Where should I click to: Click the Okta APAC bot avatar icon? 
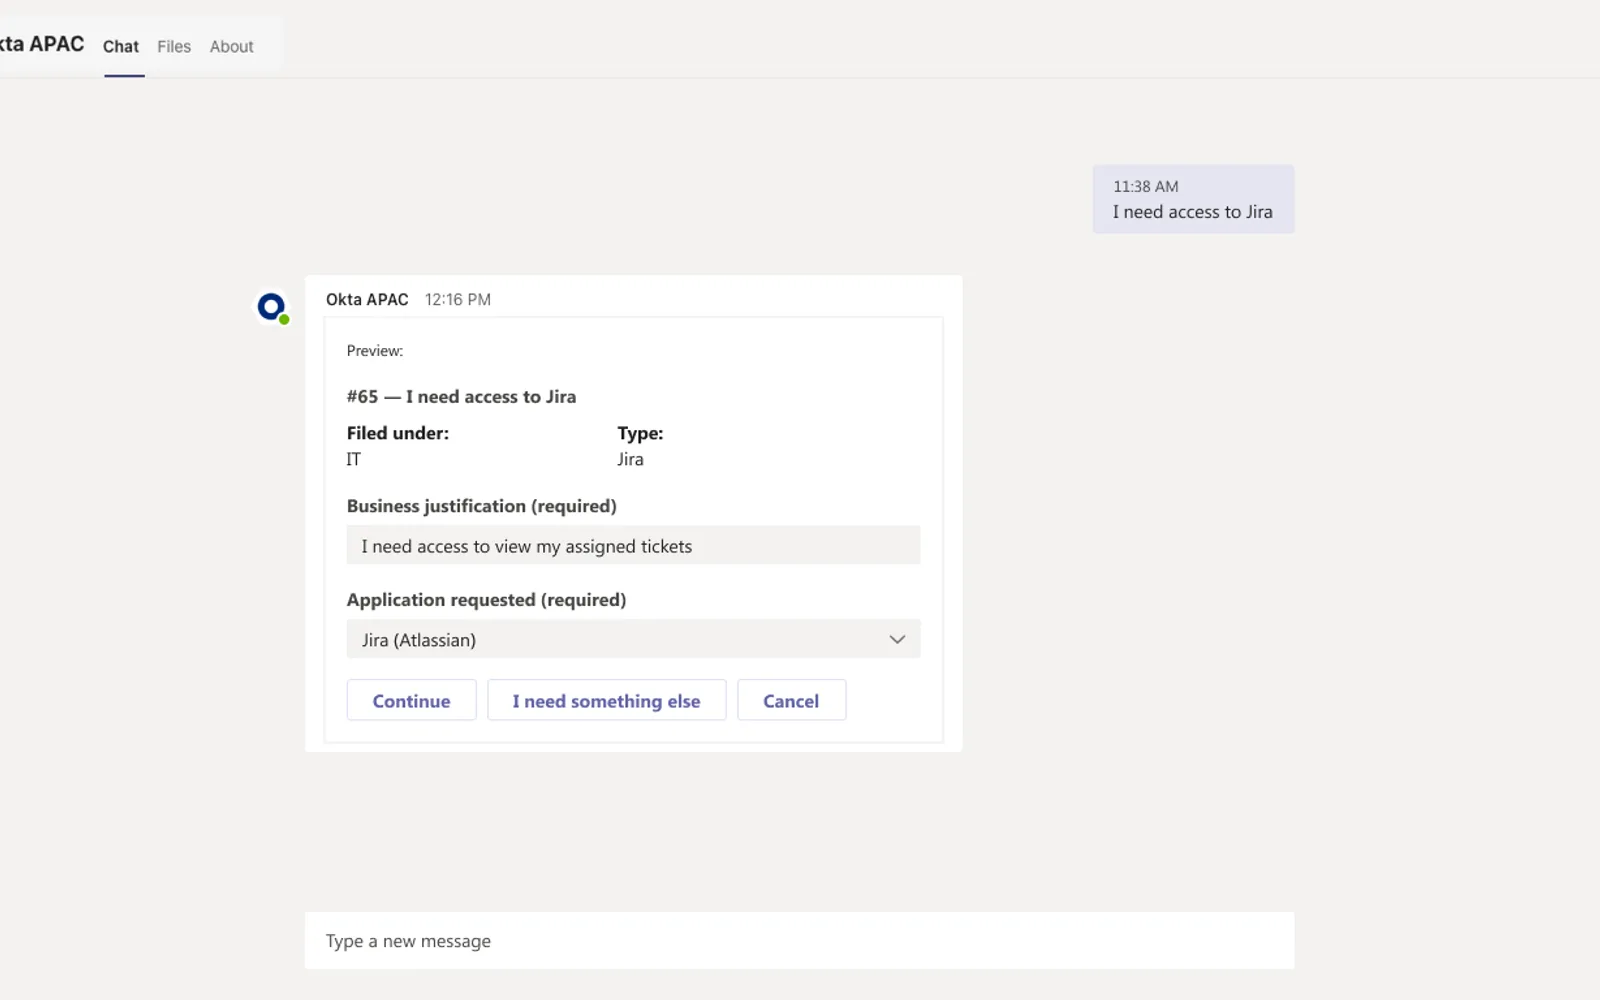coord(272,307)
